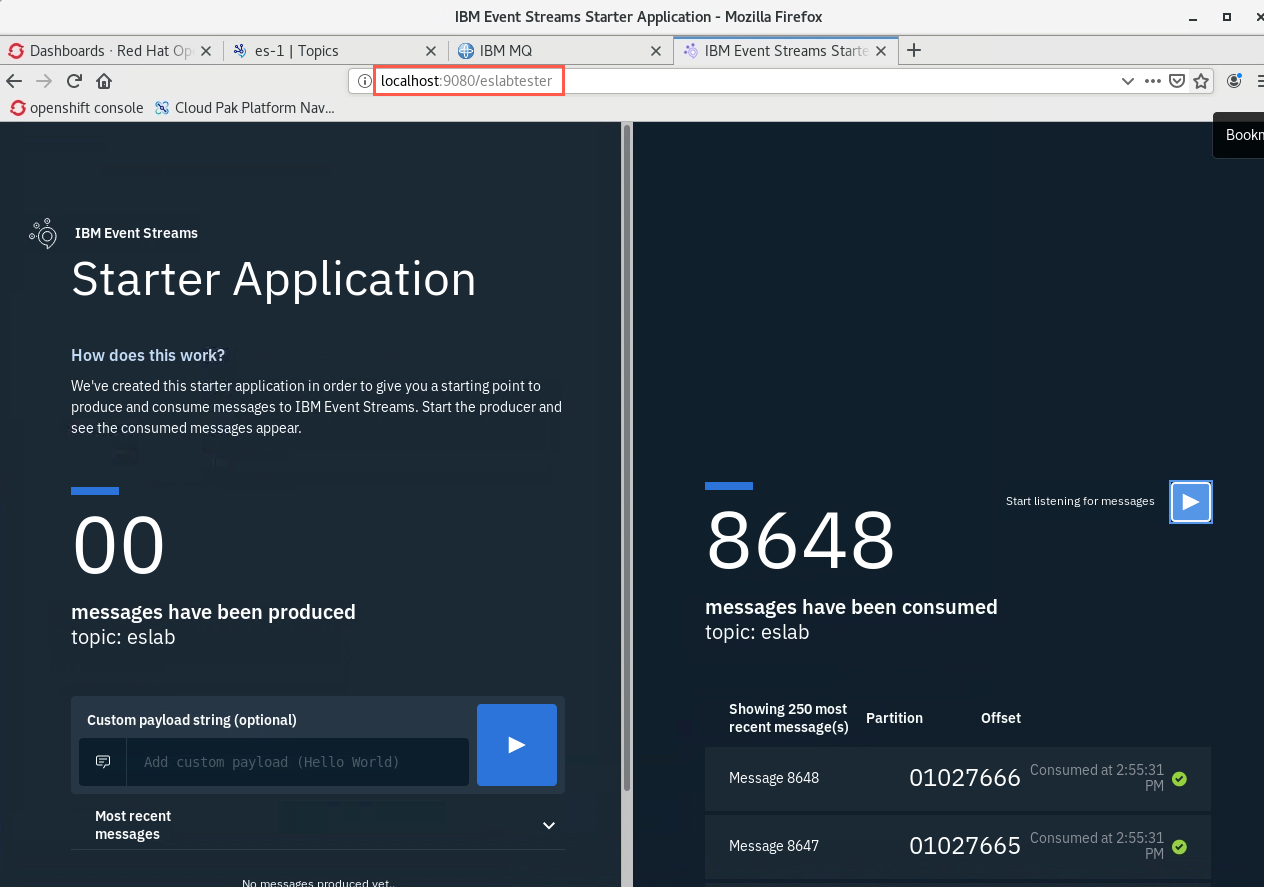Image resolution: width=1264 pixels, height=887 pixels.
Task: Click the IBM Event Streams logo icon
Action: (x=43, y=233)
